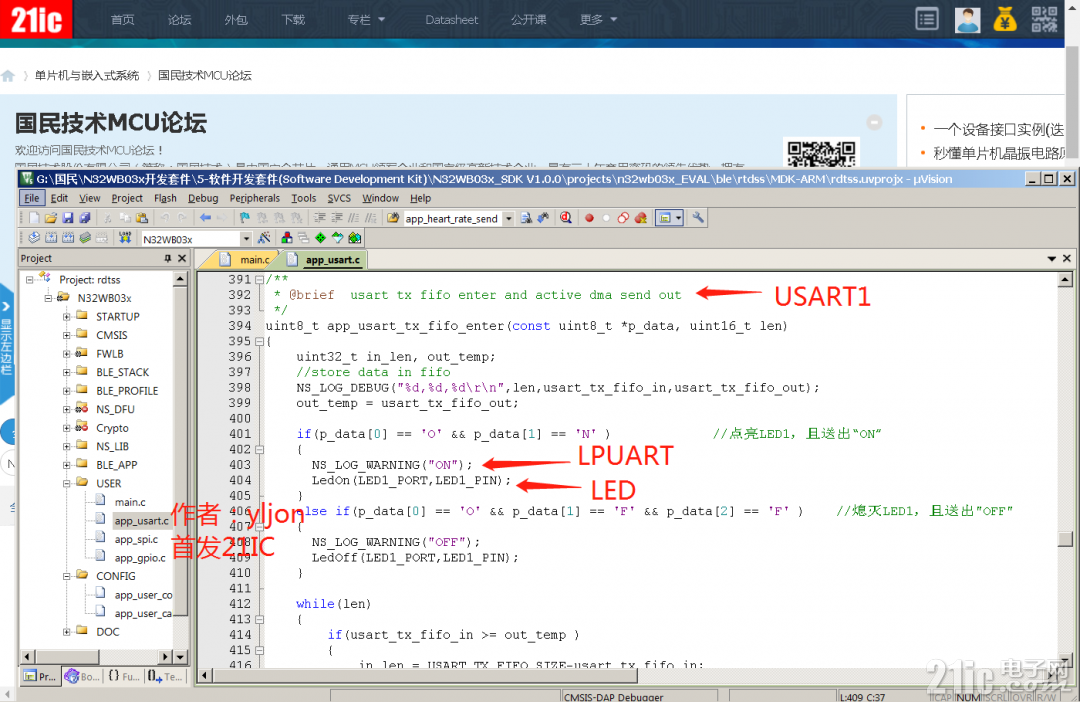Start the debug session icon
Viewport: 1080px width, 702px height.
(x=565, y=218)
